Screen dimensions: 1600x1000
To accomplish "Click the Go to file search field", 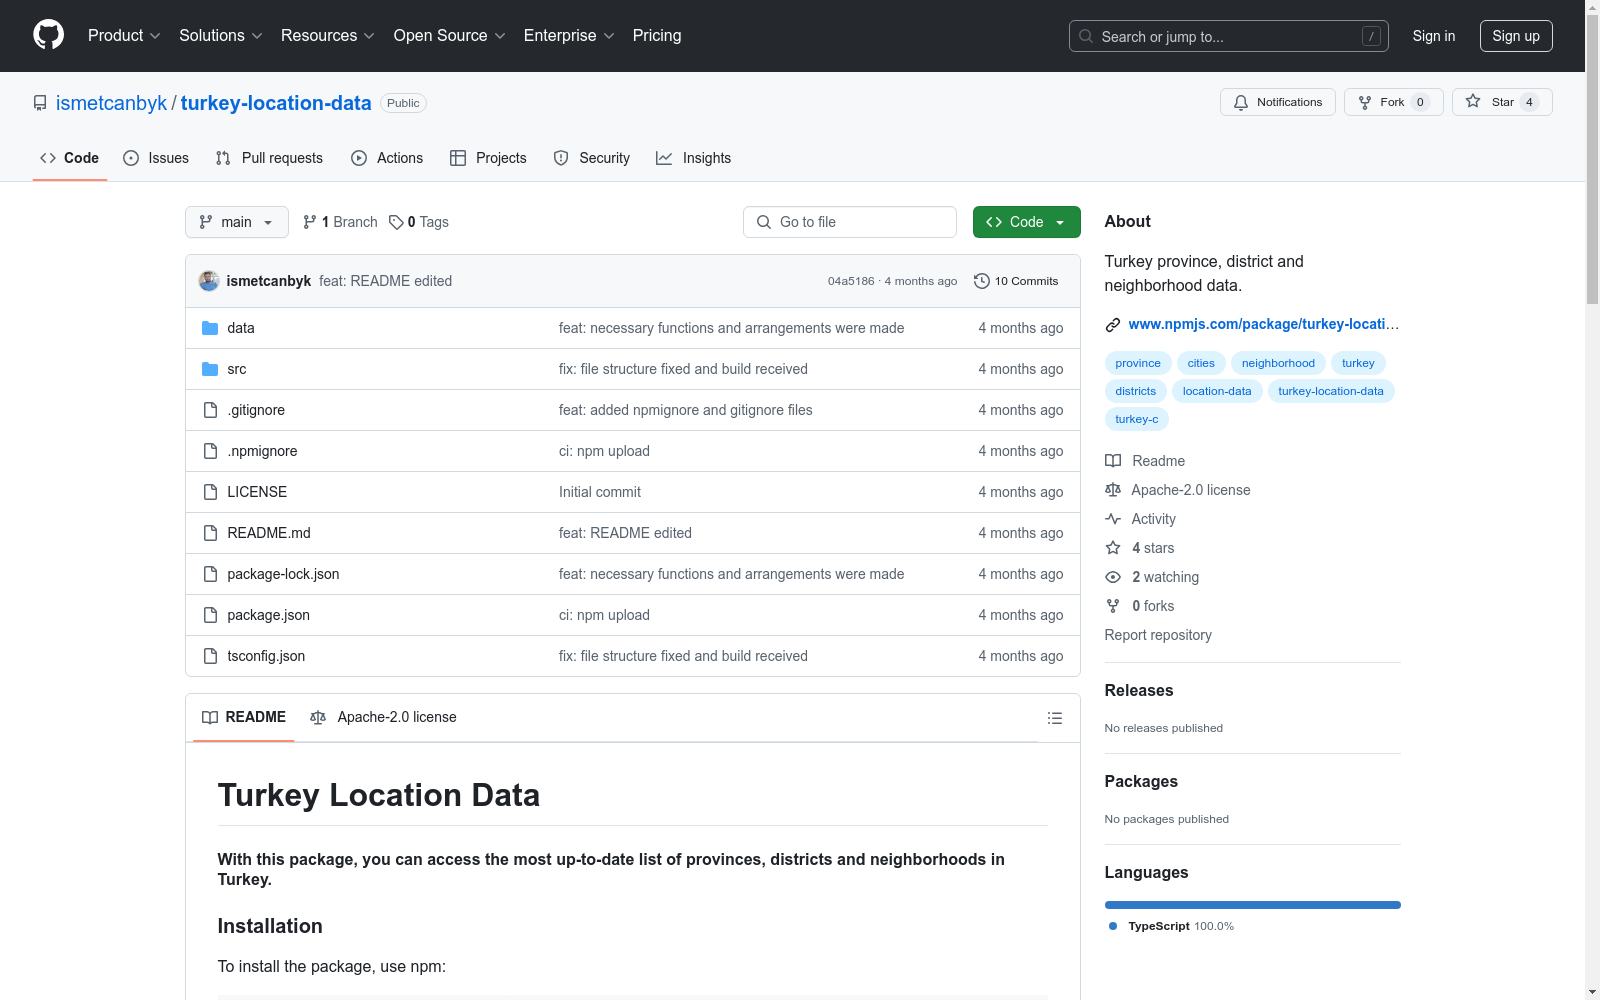I will pyautogui.click(x=850, y=222).
